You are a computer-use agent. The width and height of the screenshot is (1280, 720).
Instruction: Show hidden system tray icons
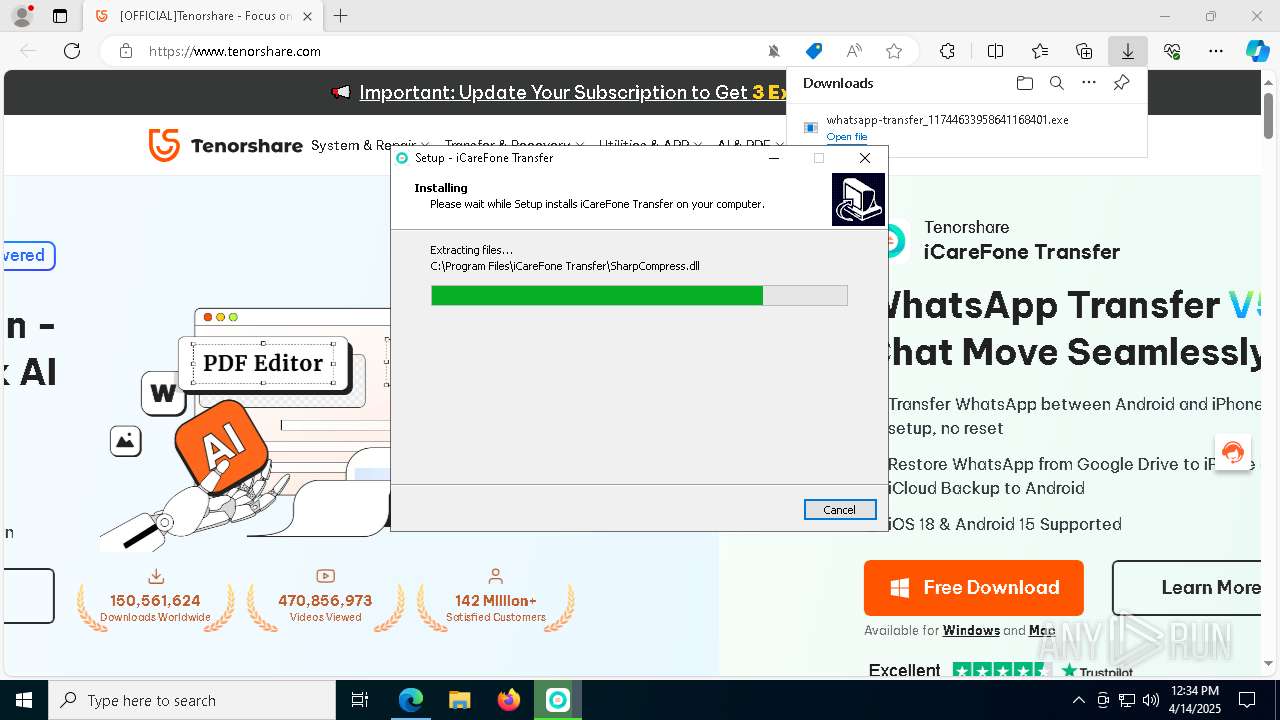[x=1078, y=700]
